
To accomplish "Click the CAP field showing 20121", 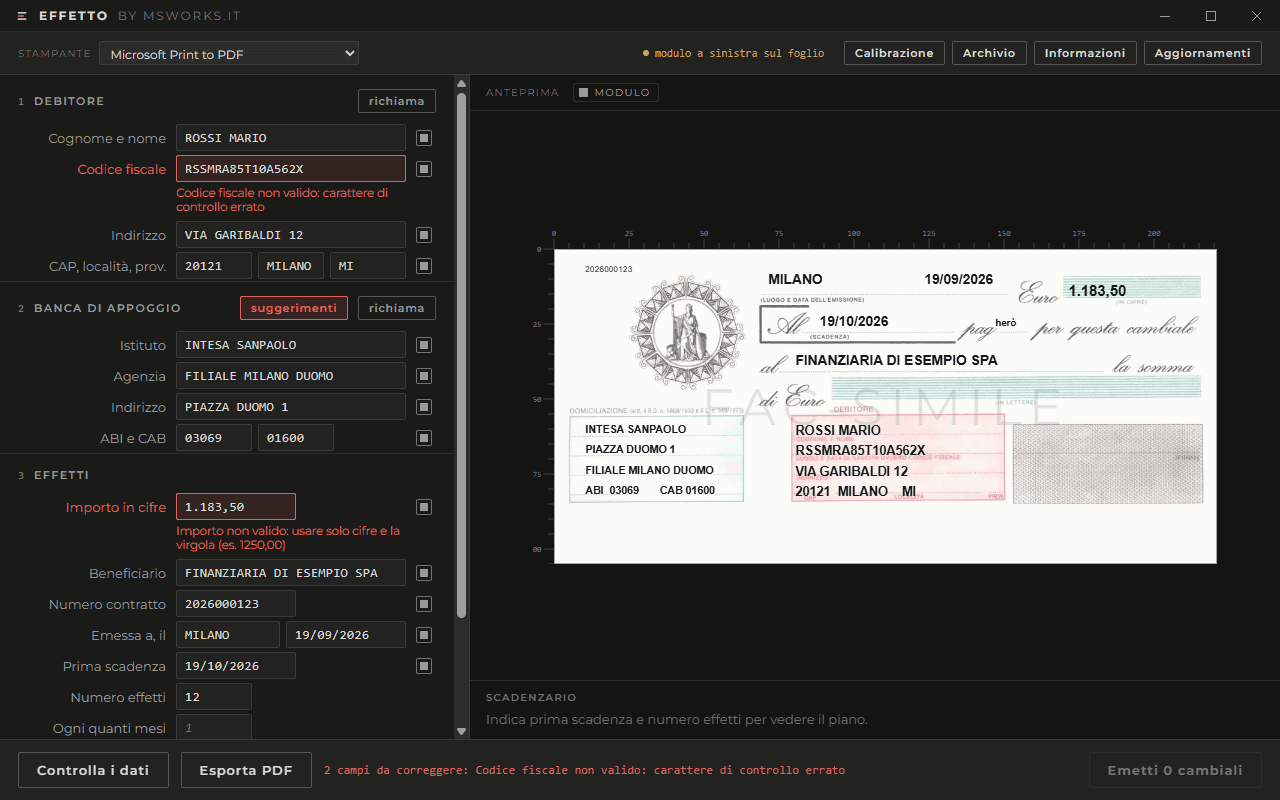I will click(214, 266).
